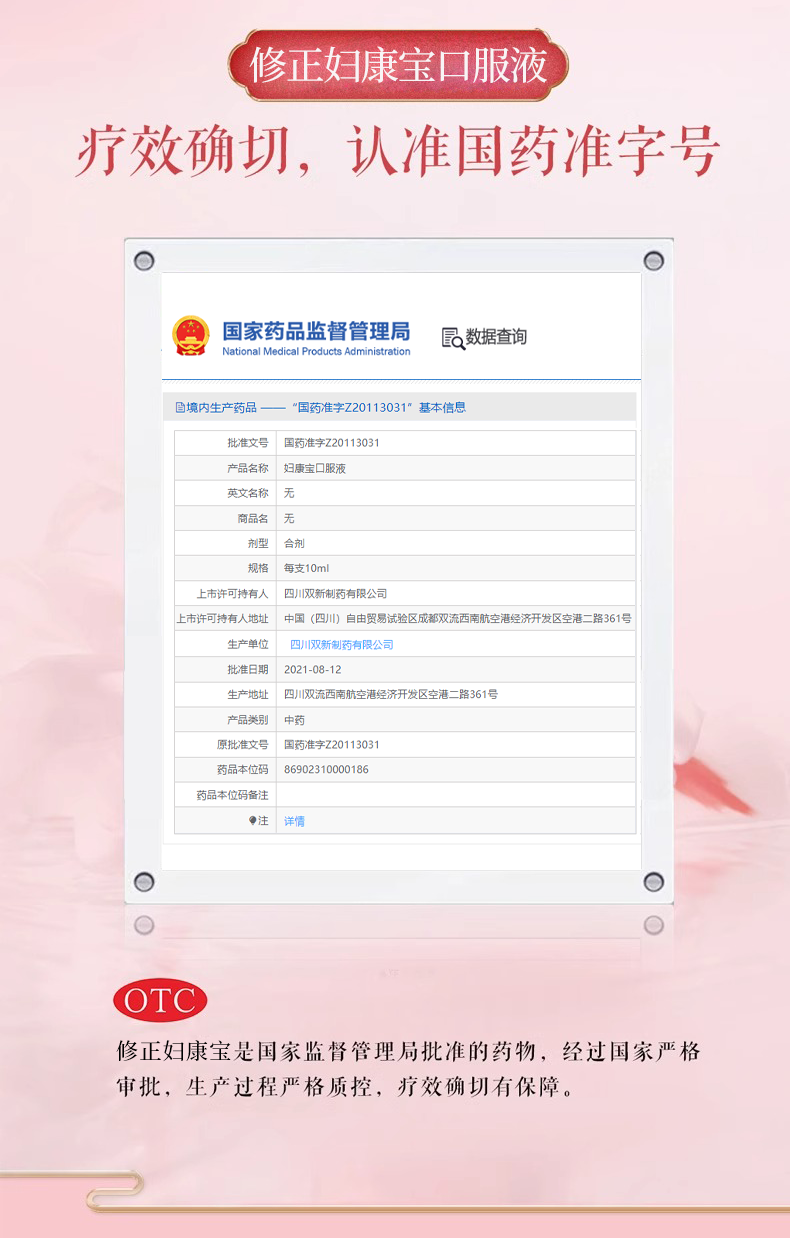Viewport: 790px width, 1238px height.
Task: Open the 详情 link in 注 row
Action: pyautogui.click(x=294, y=821)
